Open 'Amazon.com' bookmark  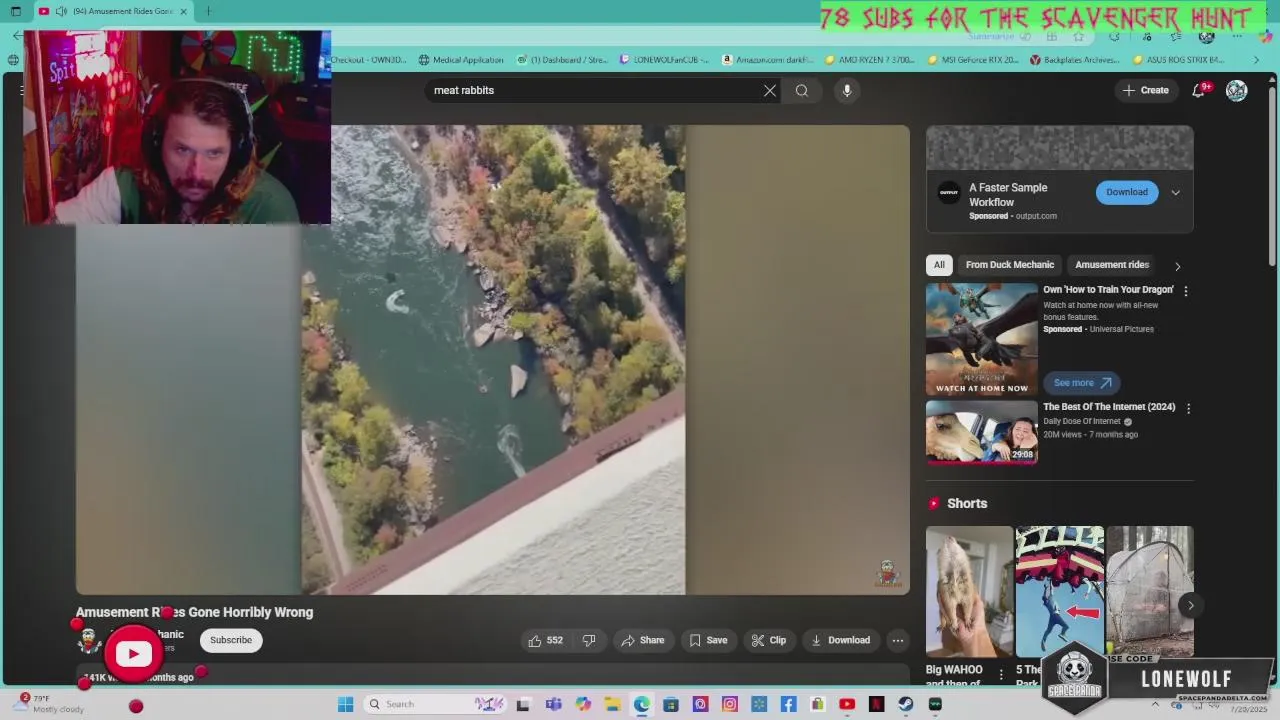coord(767,60)
